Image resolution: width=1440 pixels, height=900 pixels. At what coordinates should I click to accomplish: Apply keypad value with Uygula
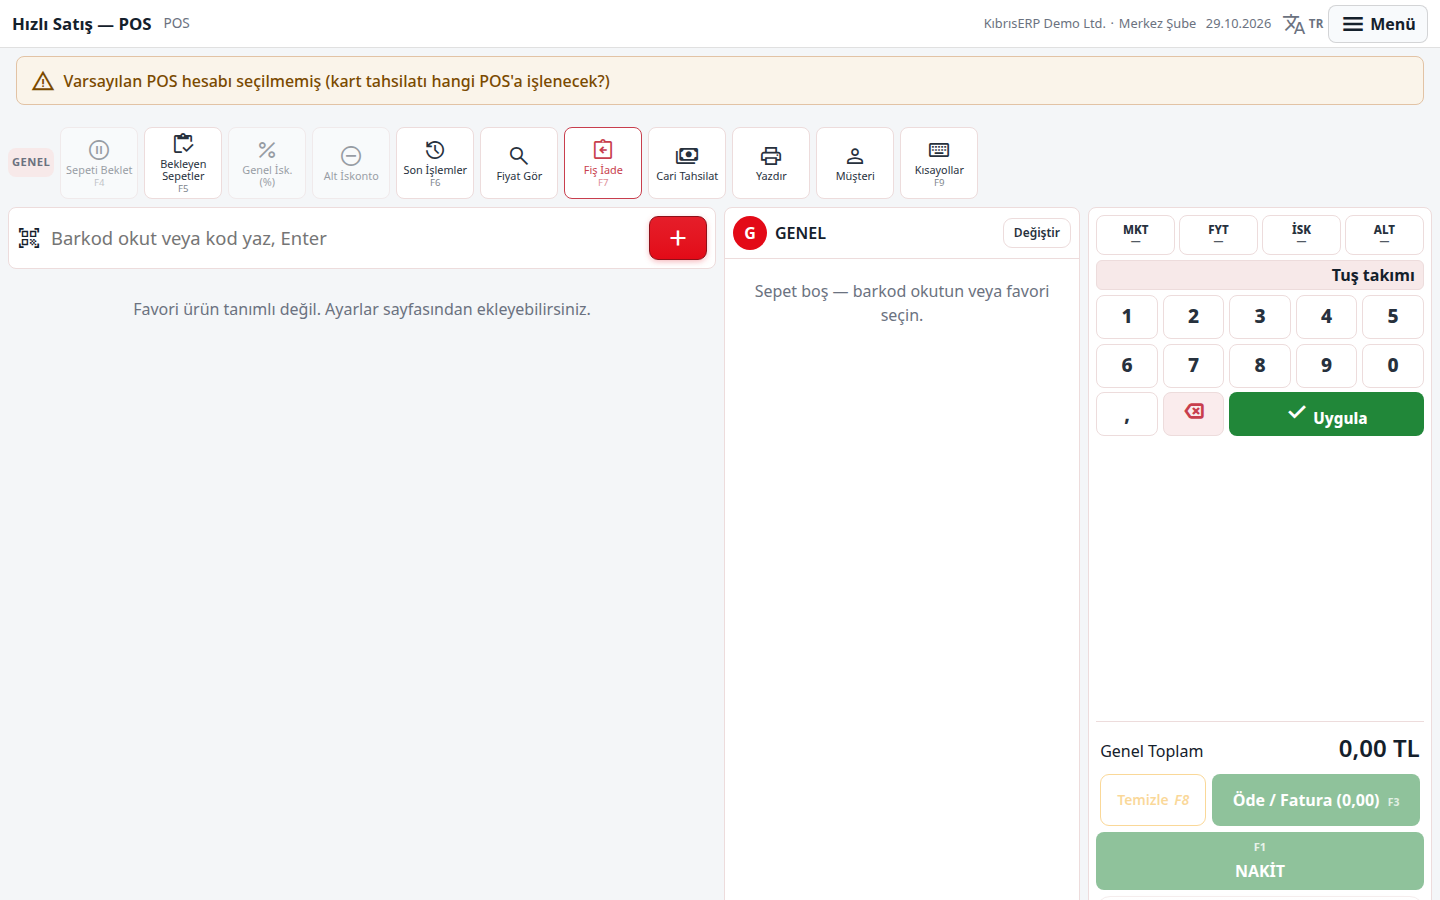pyautogui.click(x=1326, y=414)
